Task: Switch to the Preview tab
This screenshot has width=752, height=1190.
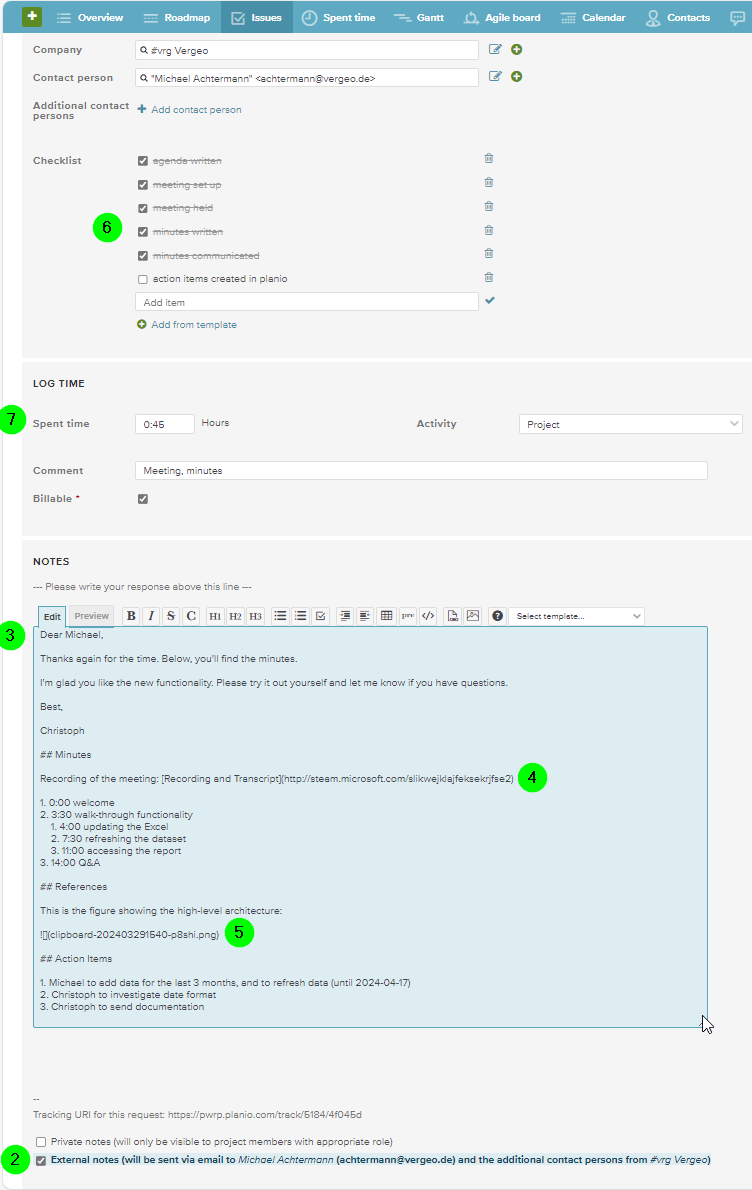Action: click(92, 616)
